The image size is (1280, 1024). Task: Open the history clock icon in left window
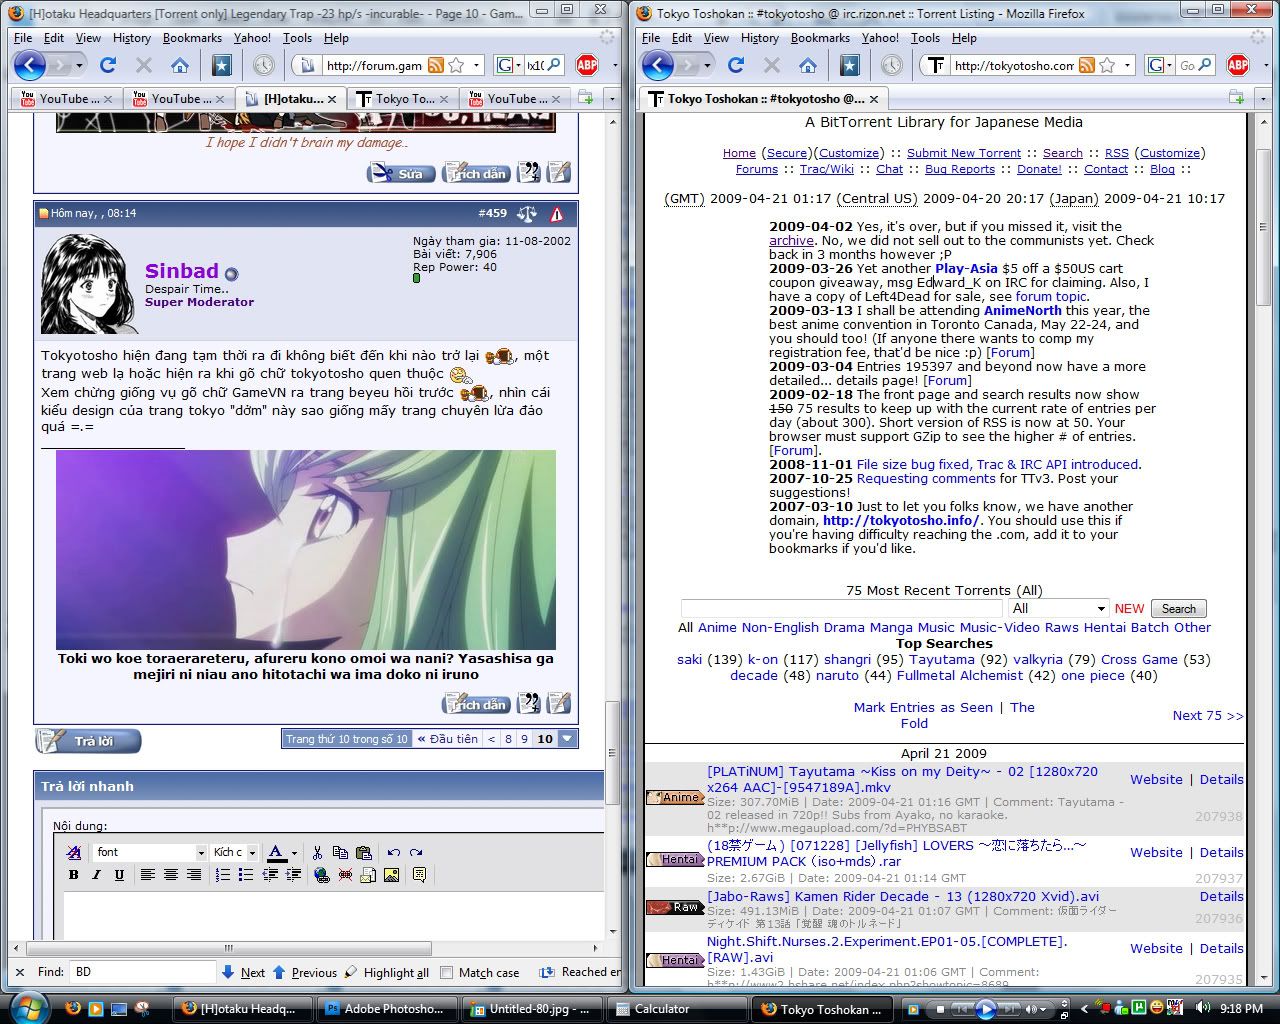(x=263, y=65)
